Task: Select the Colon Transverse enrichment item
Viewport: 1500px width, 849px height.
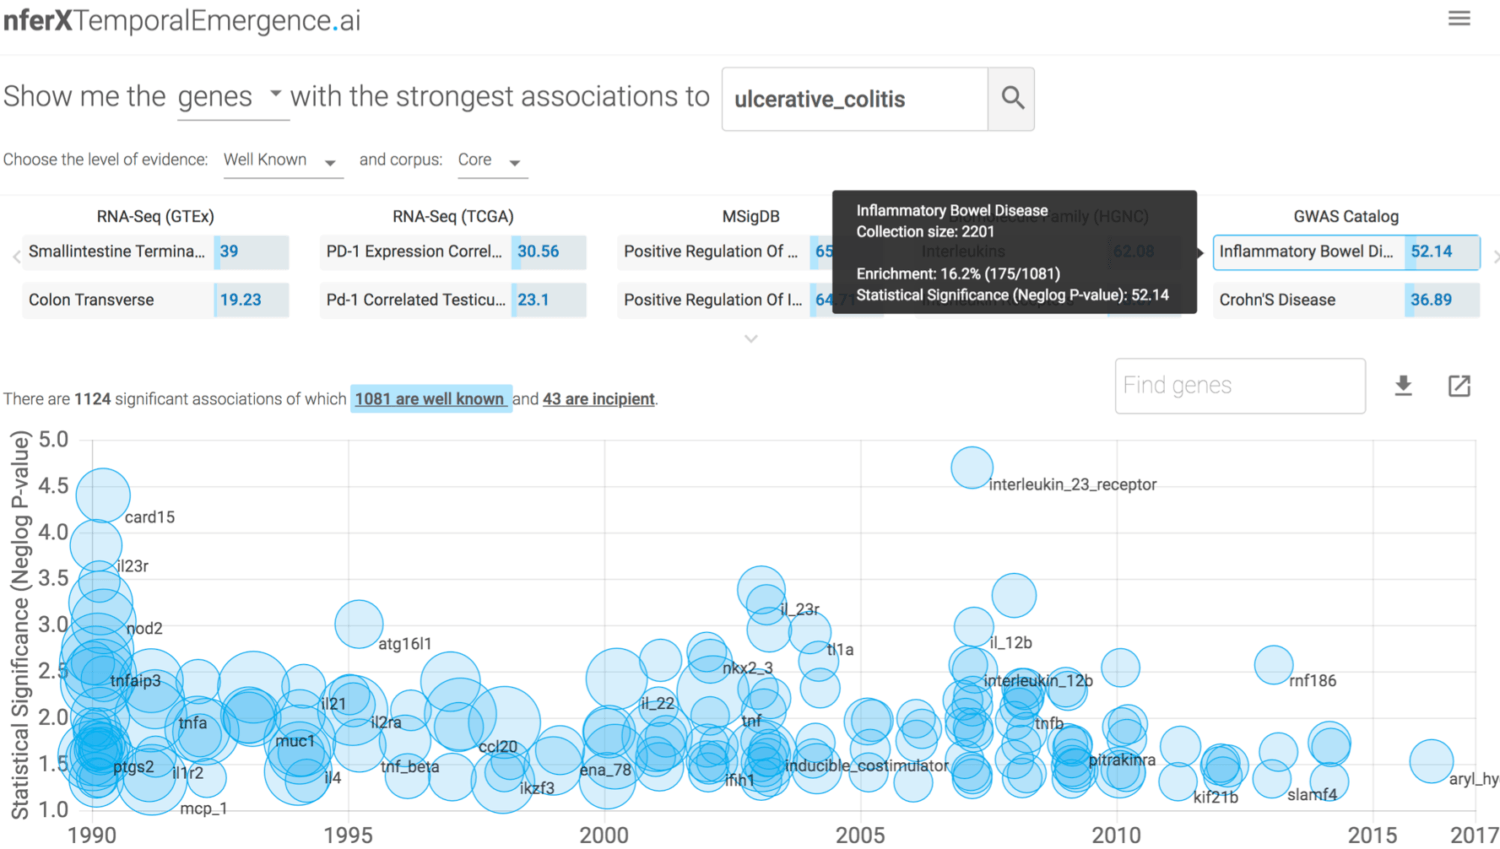Action: 155,300
